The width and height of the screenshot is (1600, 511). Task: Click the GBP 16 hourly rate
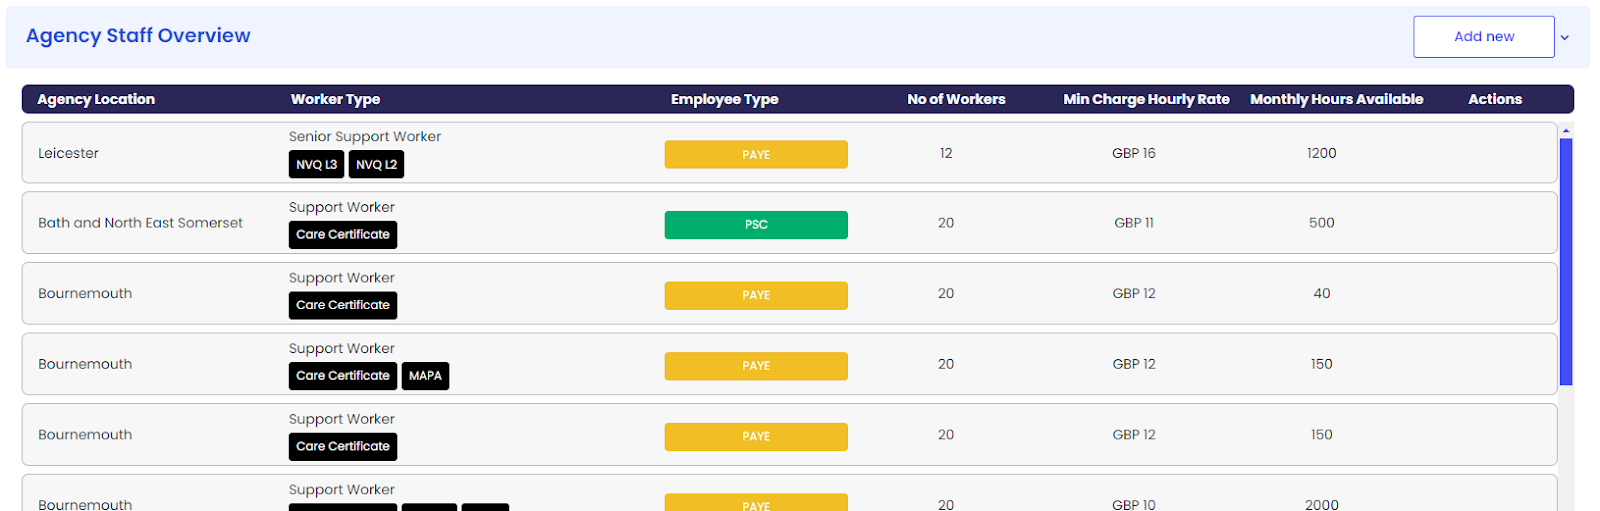(1134, 153)
